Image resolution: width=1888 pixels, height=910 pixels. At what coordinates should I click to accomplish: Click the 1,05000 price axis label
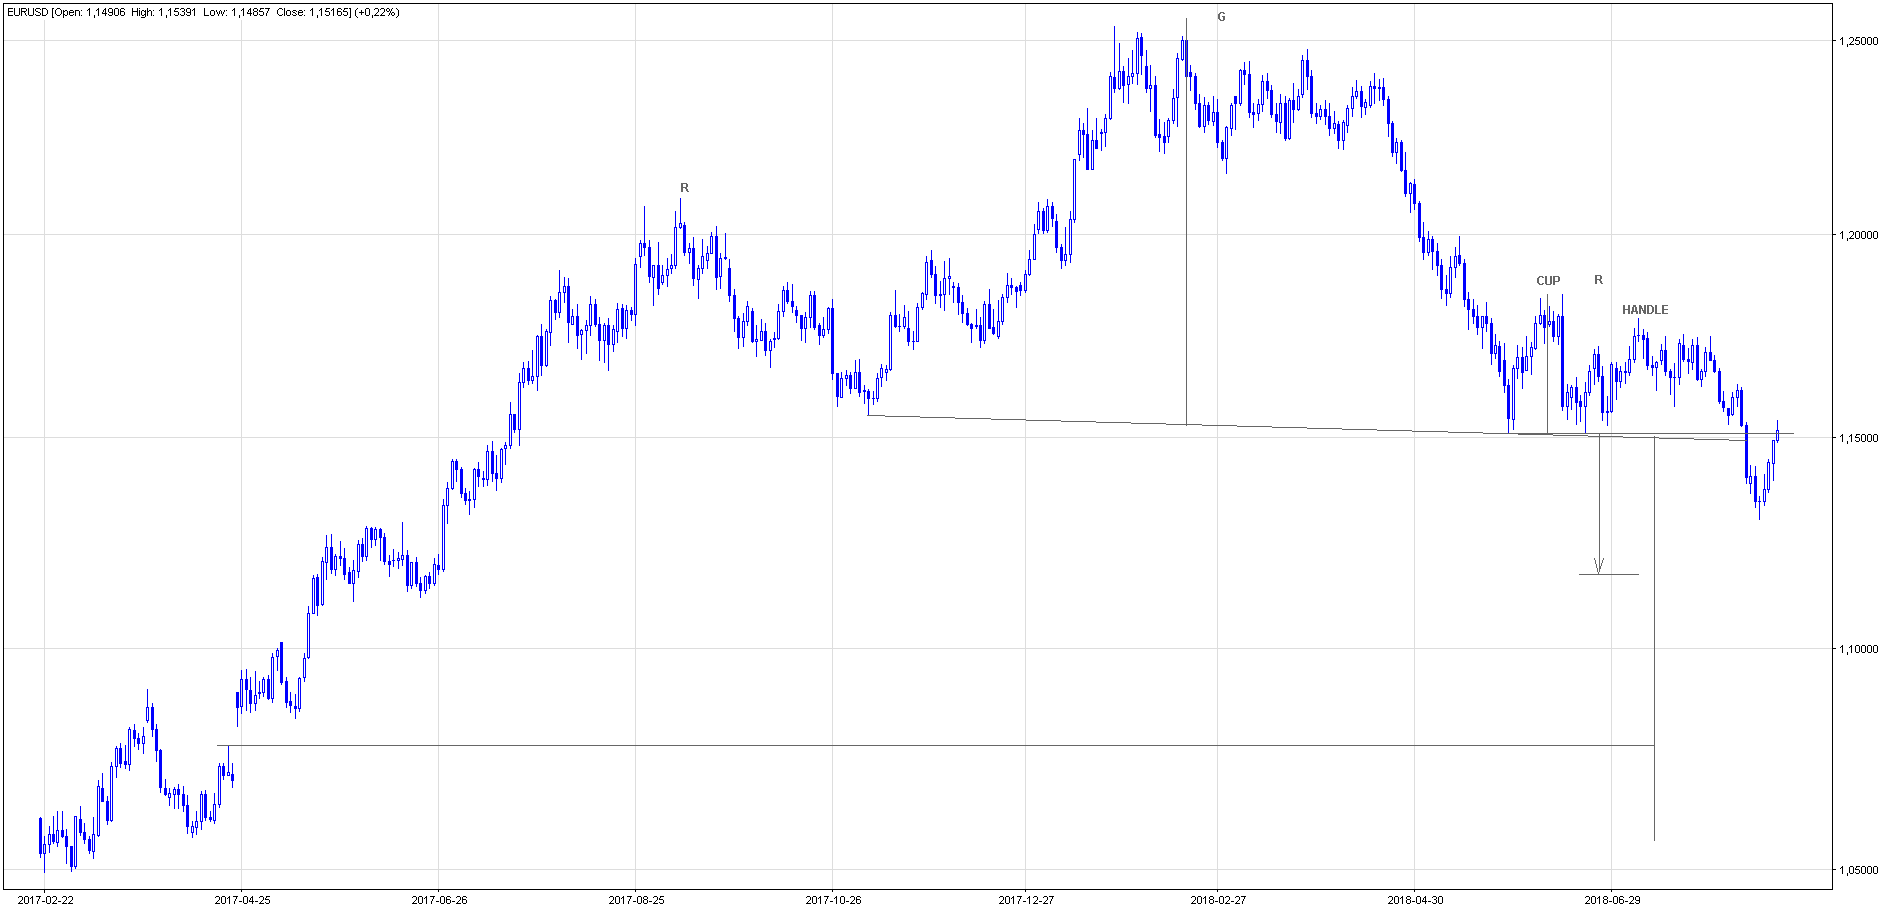tap(1858, 870)
